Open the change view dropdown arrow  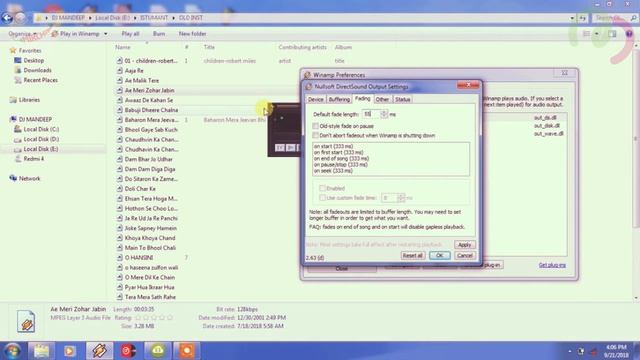597,33
